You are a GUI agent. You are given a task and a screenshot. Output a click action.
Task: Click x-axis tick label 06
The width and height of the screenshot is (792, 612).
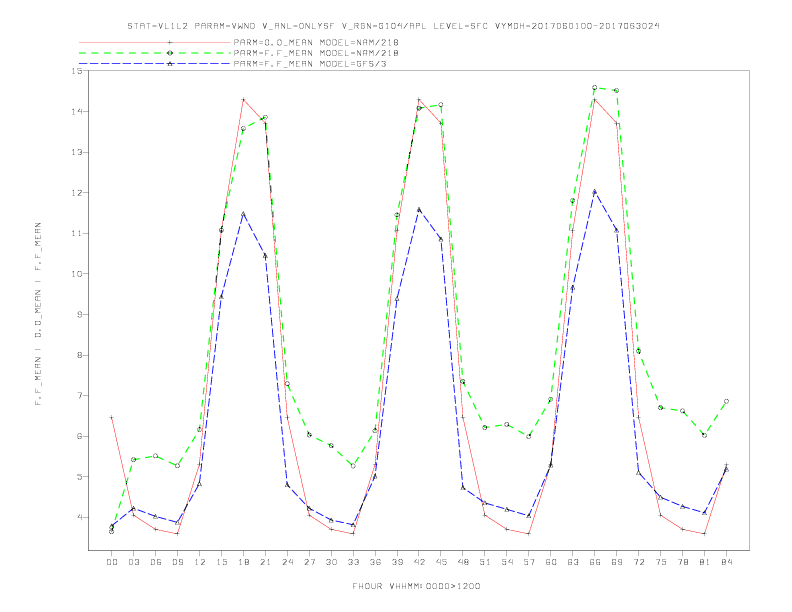[x=156, y=562]
